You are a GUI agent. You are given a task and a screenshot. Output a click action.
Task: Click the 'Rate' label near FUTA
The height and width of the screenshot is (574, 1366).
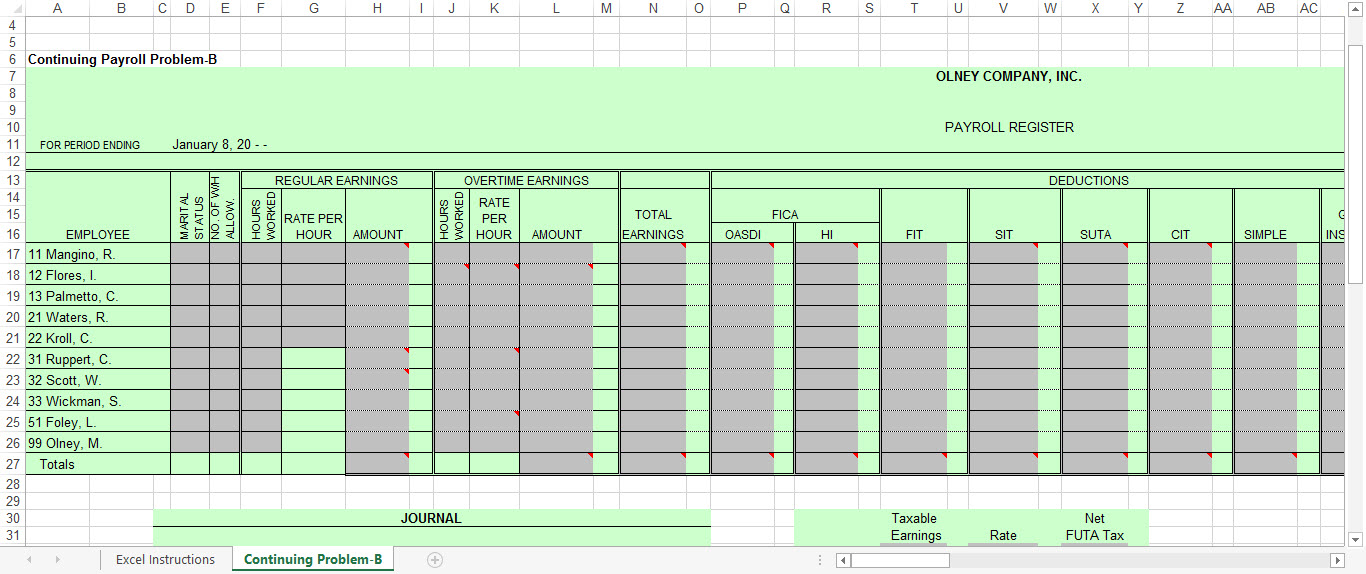pyautogui.click(x=1003, y=536)
